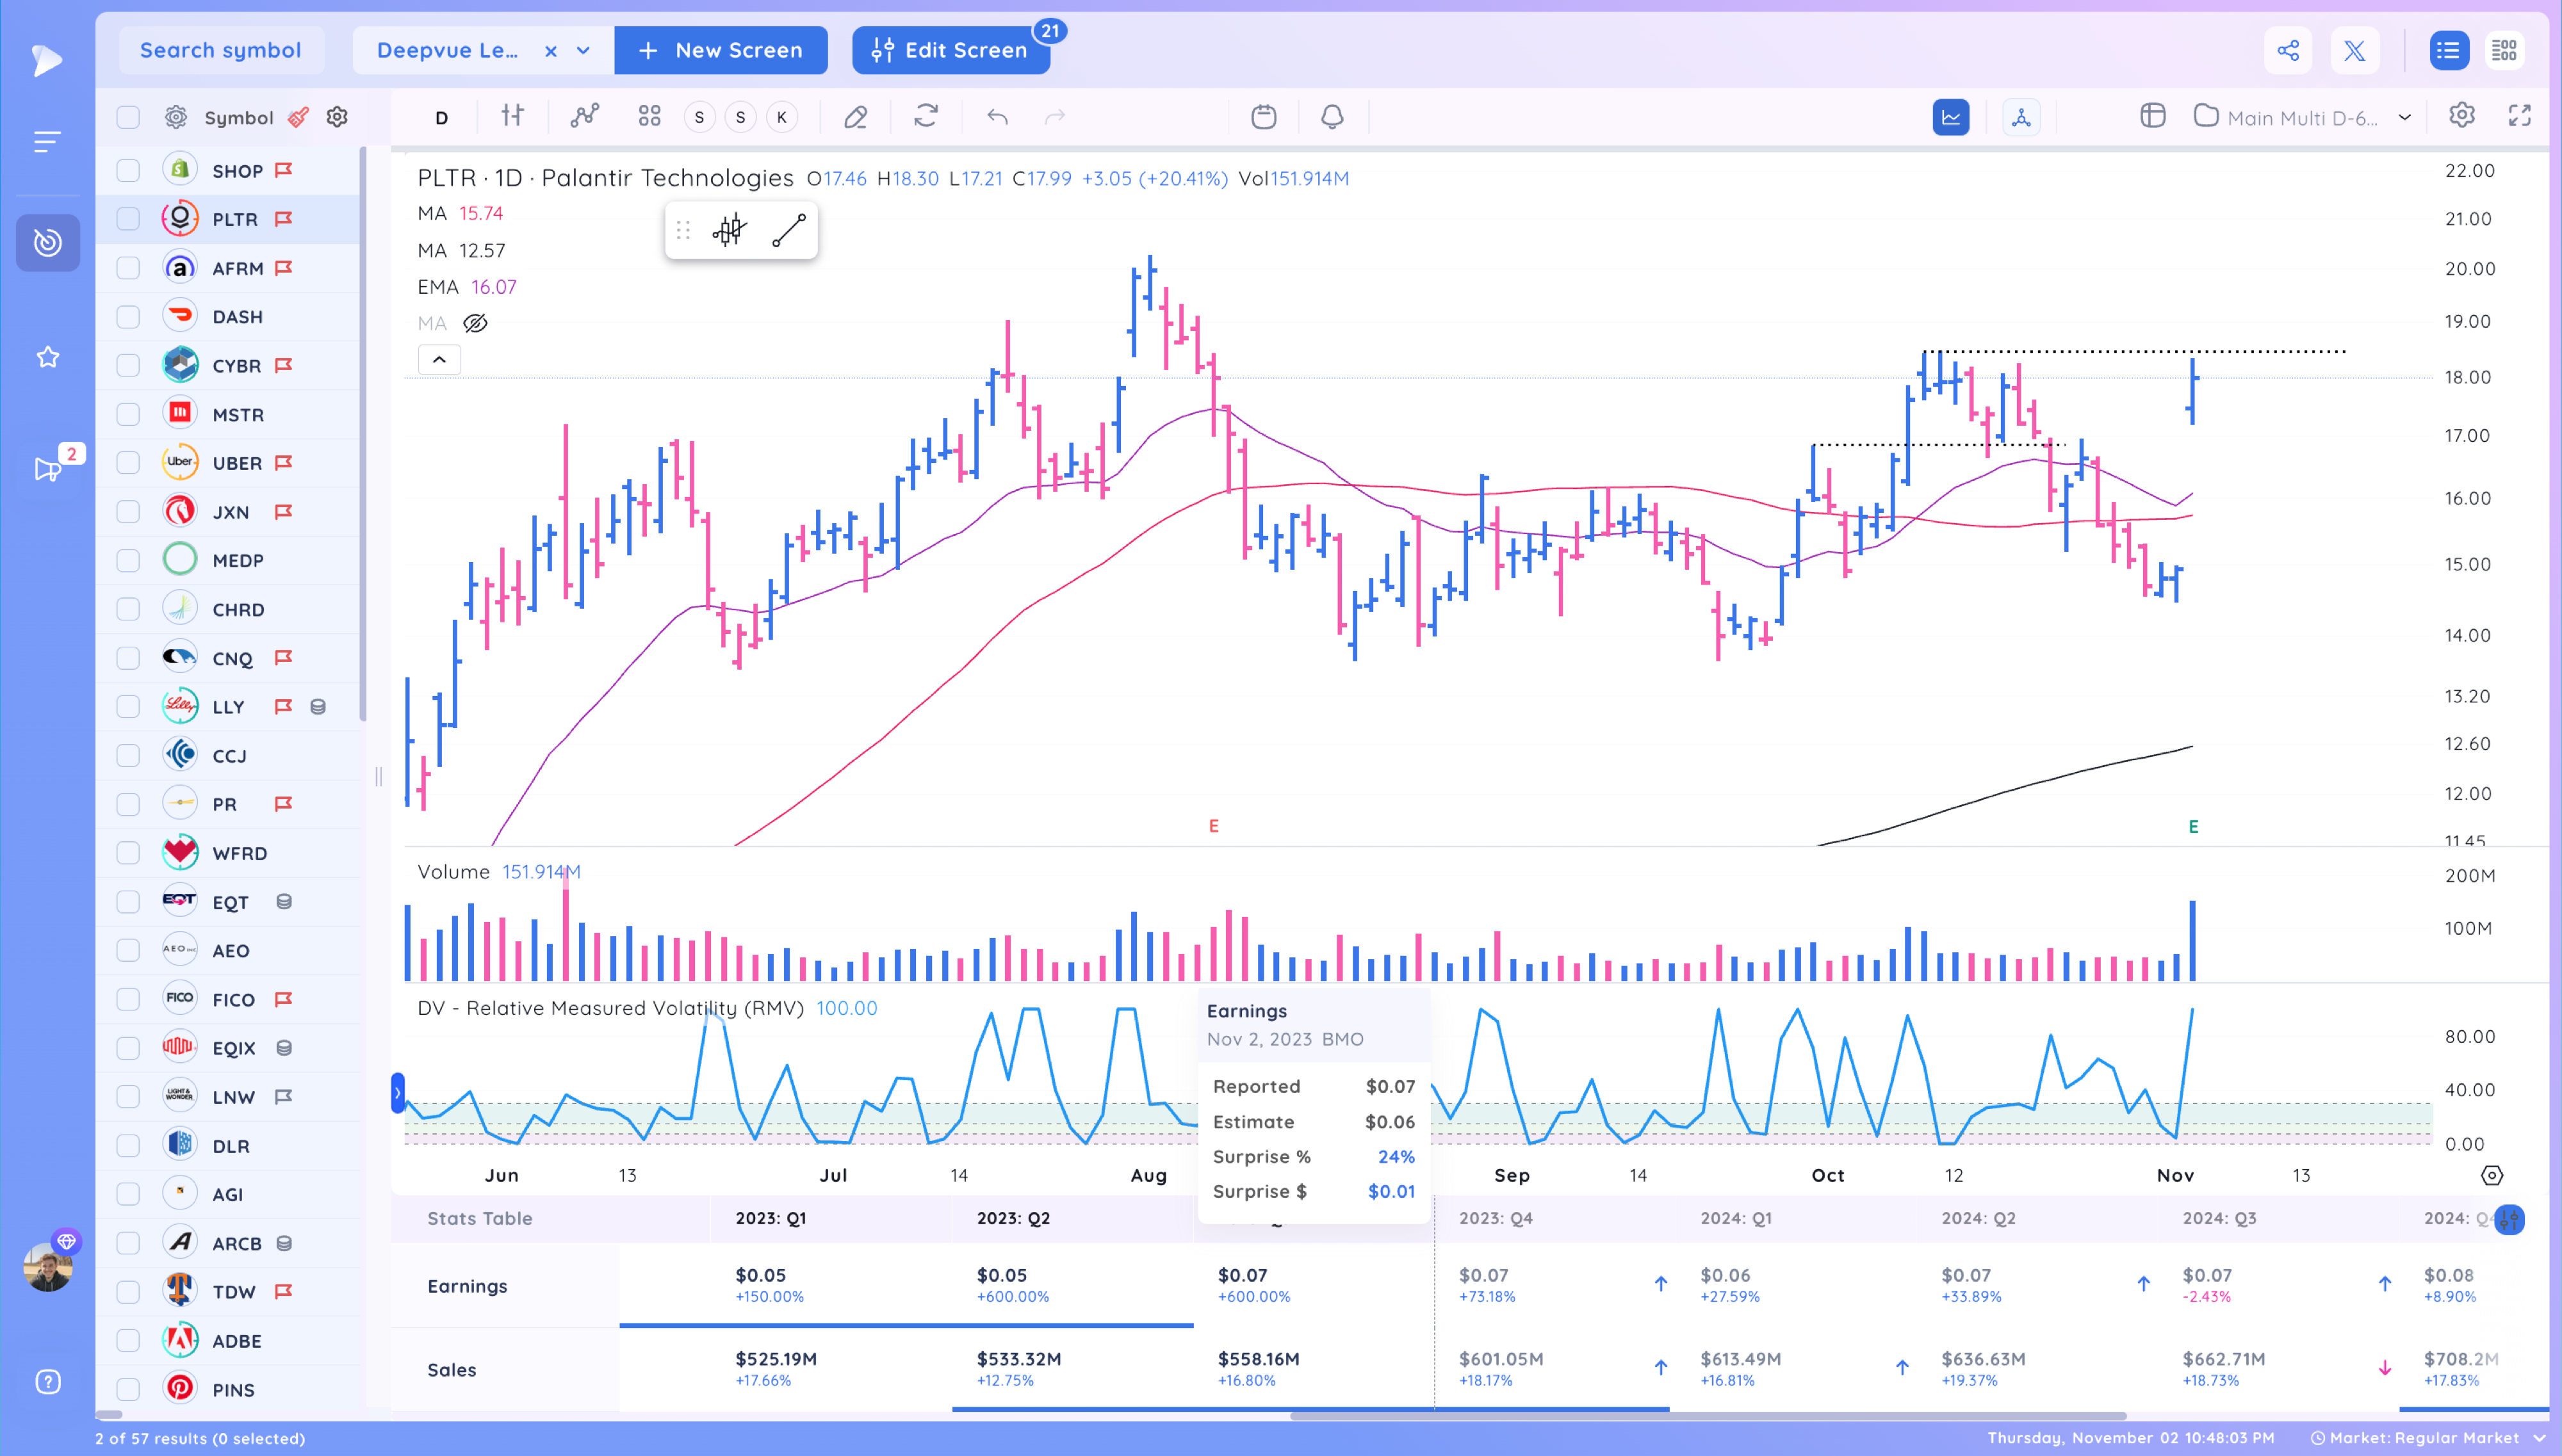Open the share icon in top bar

[2288, 50]
